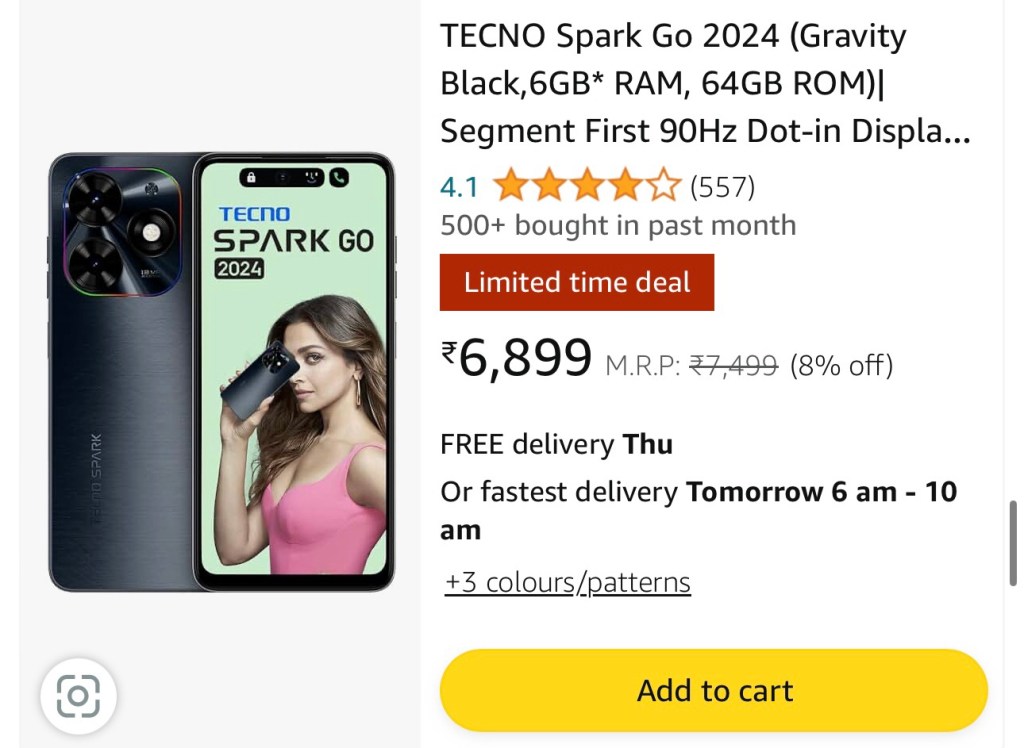This screenshot has width=1024, height=748.
Task: Select the 6,899 deal price
Action: (526, 358)
